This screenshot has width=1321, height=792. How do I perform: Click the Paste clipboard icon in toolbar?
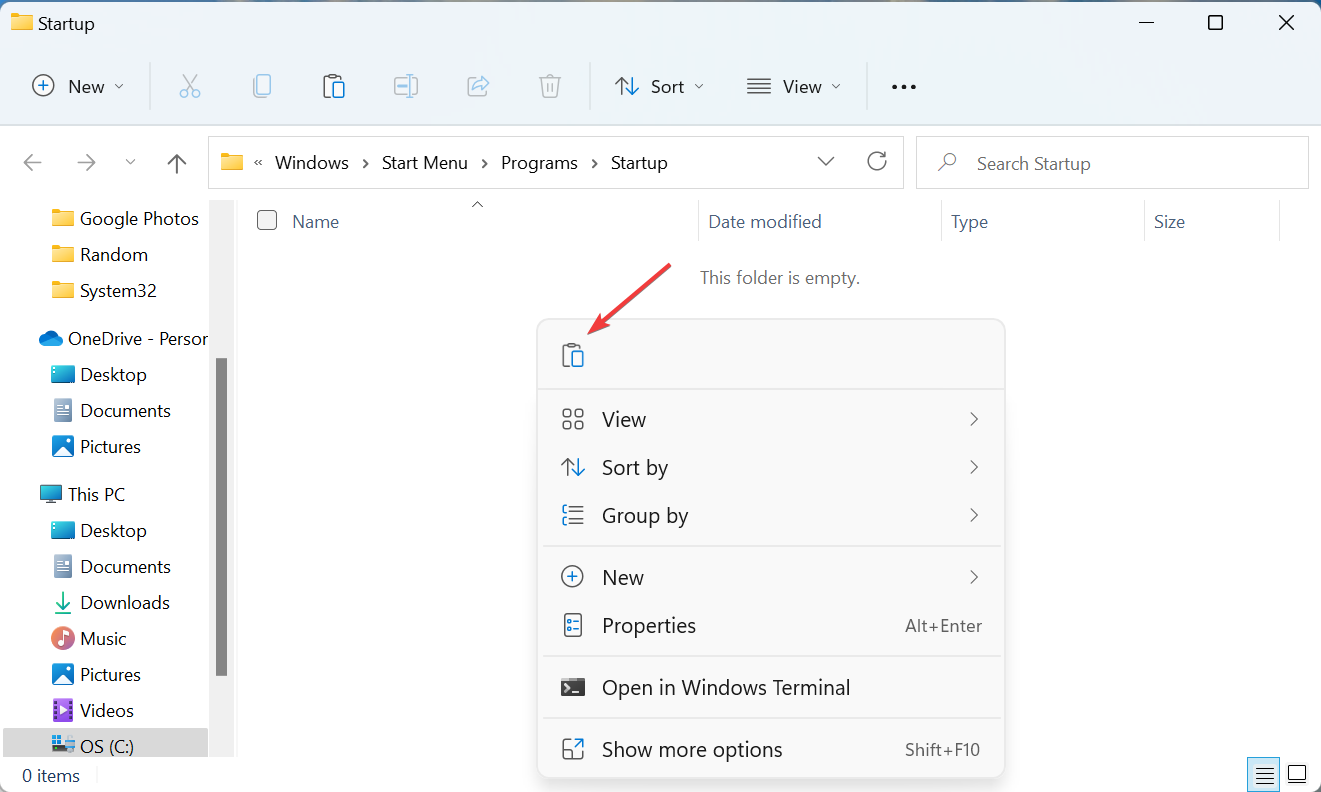click(x=334, y=86)
